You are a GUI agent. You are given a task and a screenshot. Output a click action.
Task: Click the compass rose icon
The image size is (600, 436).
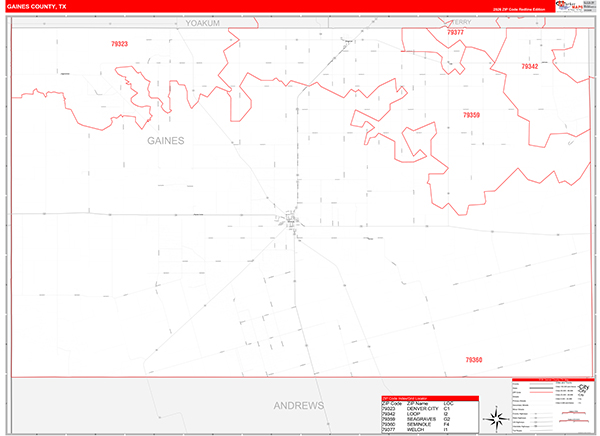tap(496, 419)
